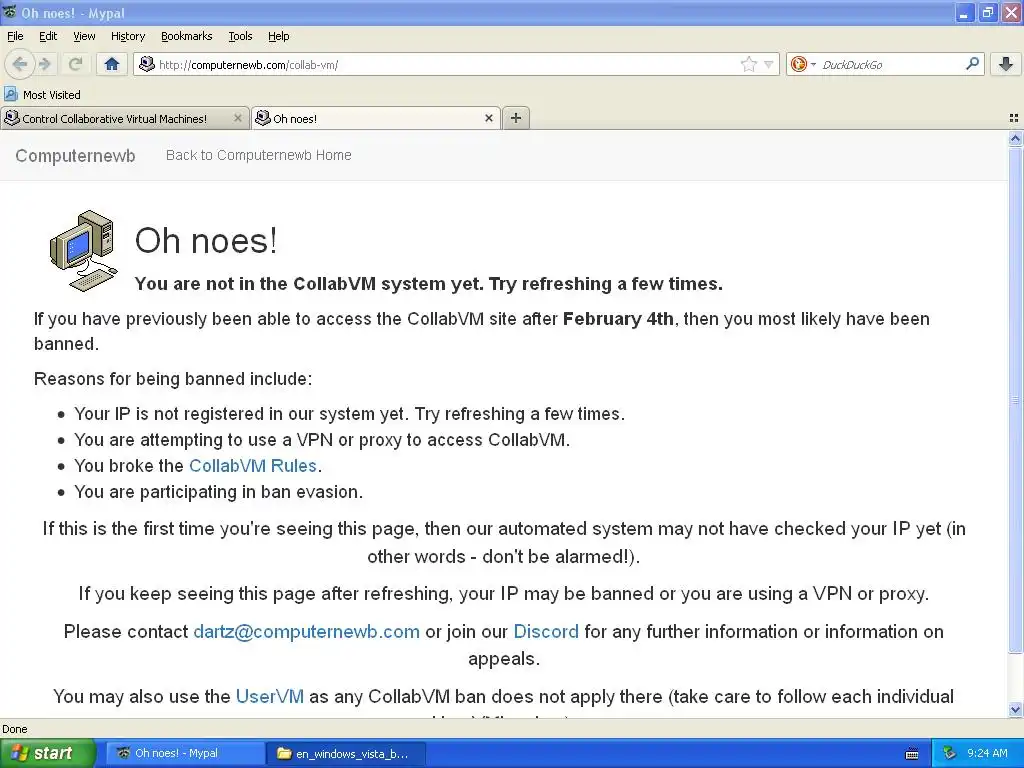Select the Oh noes! - Mypal taskbar button
This screenshot has height=768, width=1024.
coord(185,753)
